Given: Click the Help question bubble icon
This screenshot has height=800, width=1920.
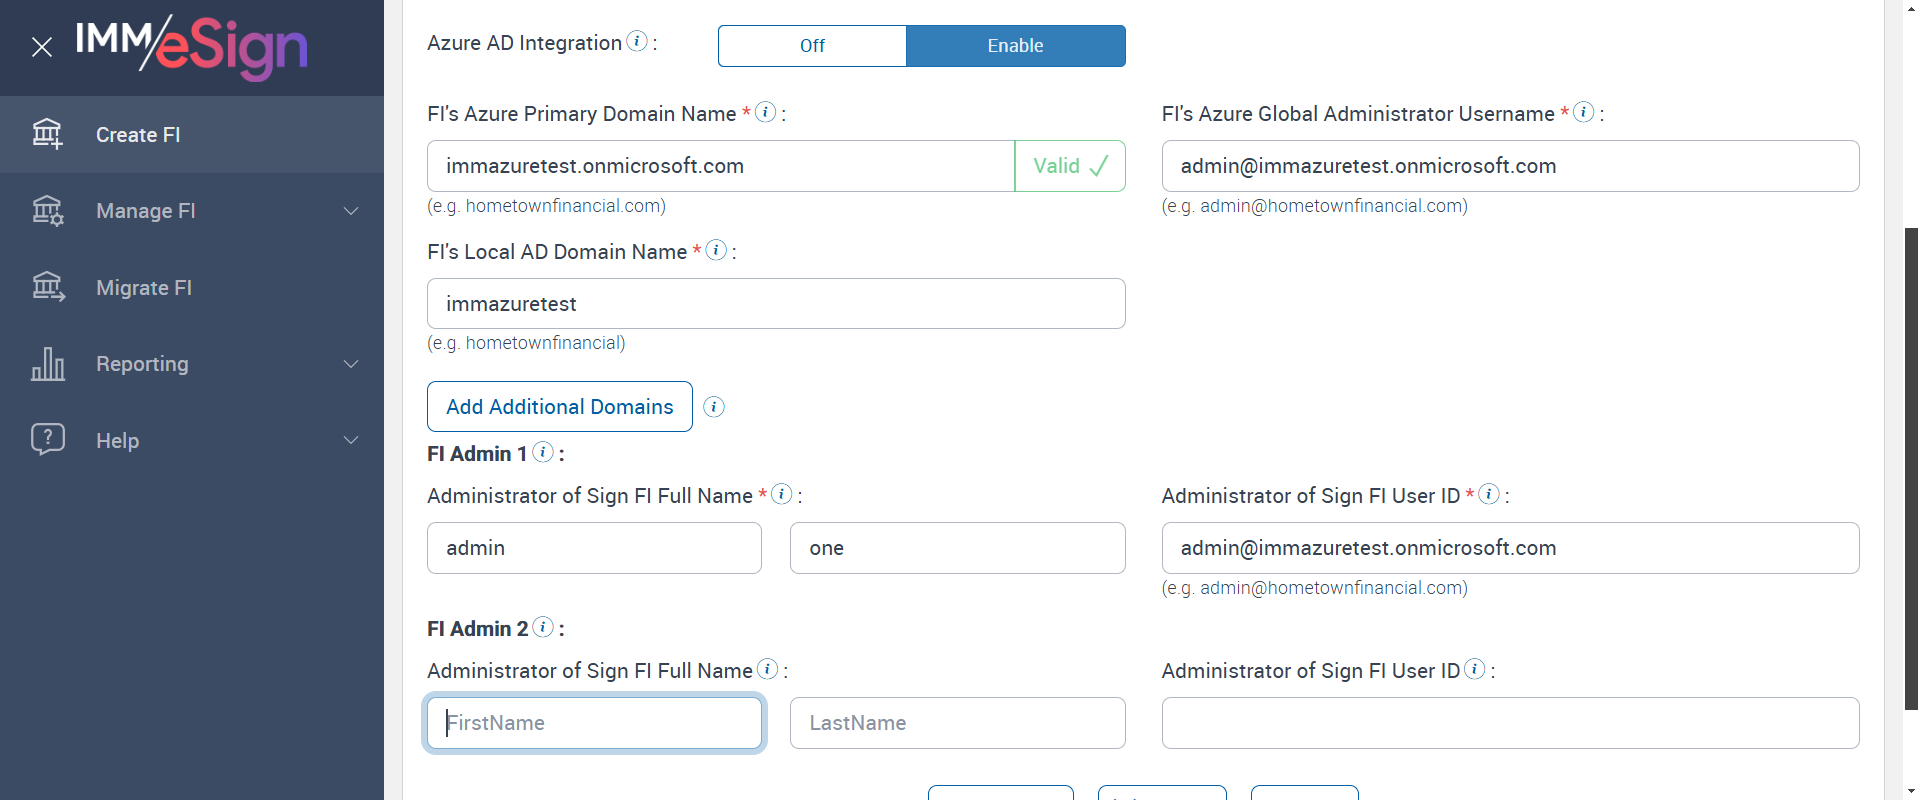Looking at the screenshot, I should (47, 439).
